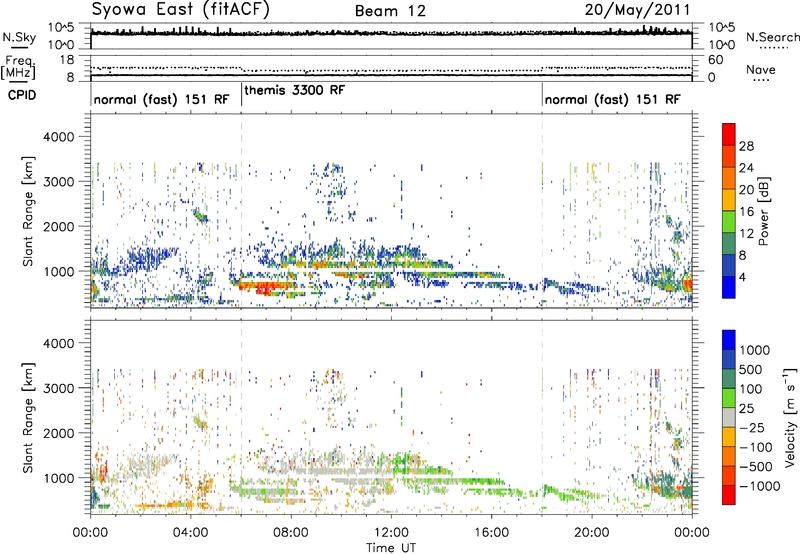Click the '1000' velocity scale value
This screenshot has height=554, width=800.
[x=755, y=350]
